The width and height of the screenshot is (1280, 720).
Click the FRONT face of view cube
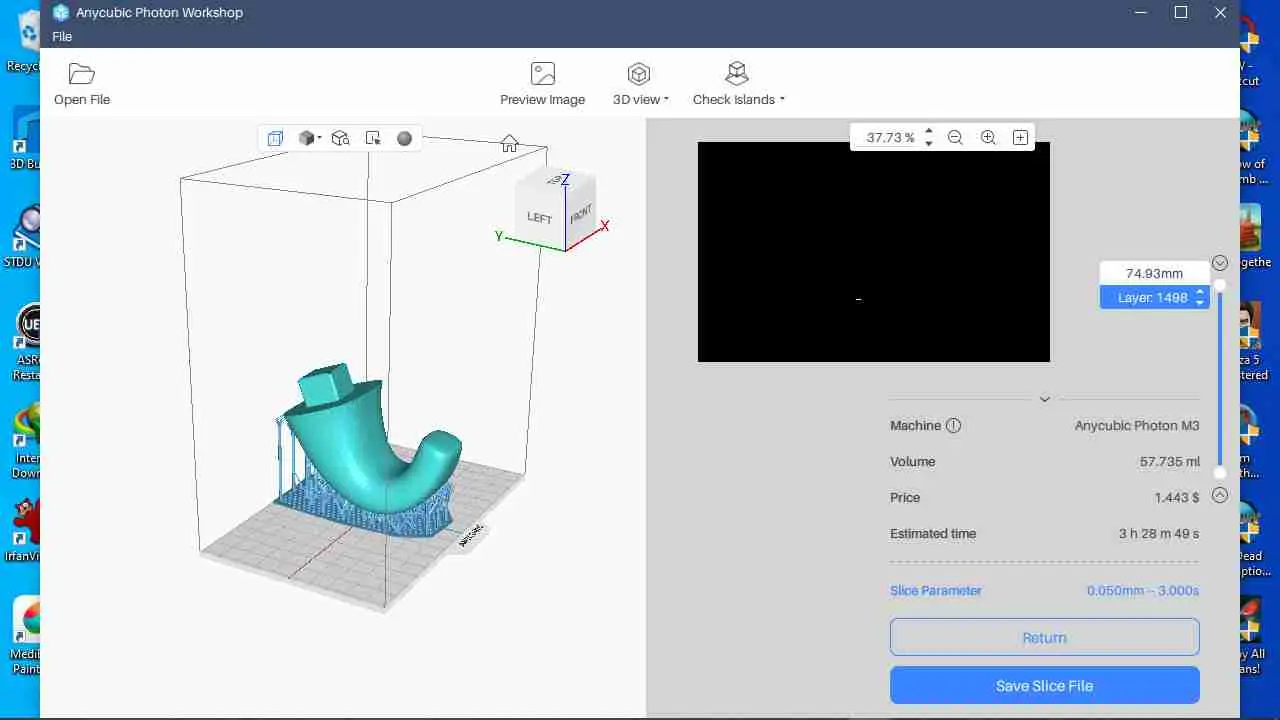[581, 214]
